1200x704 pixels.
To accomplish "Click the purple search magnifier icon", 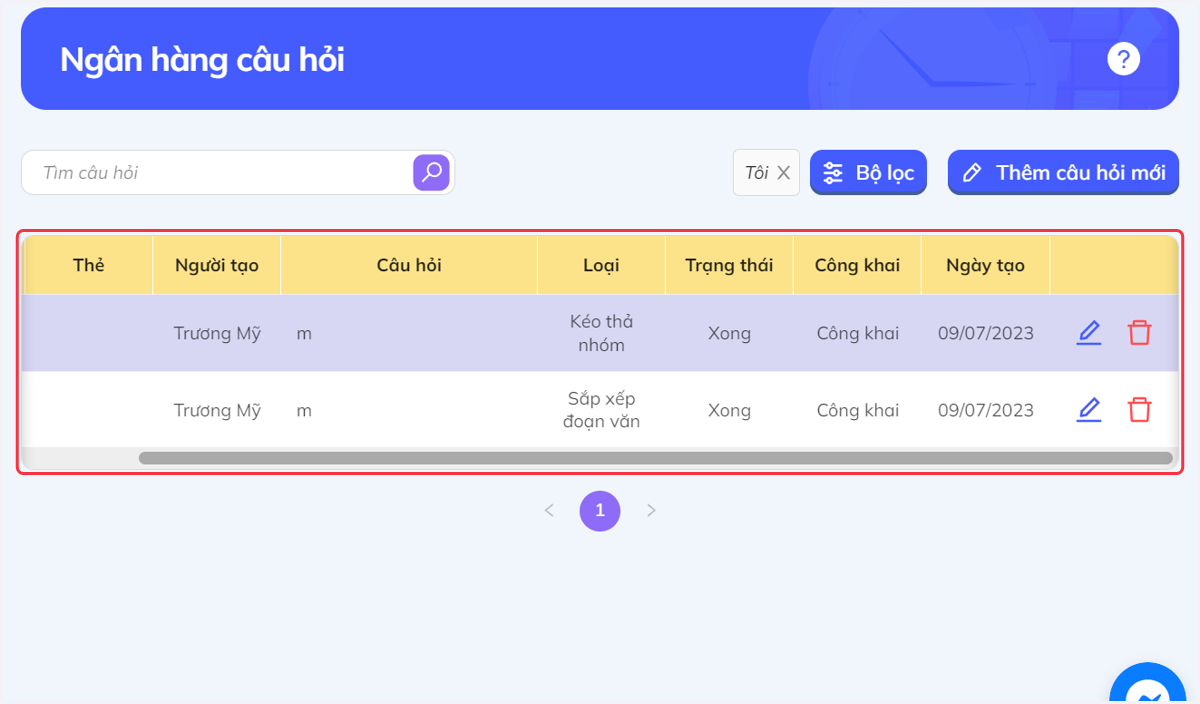I will point(431,172).
